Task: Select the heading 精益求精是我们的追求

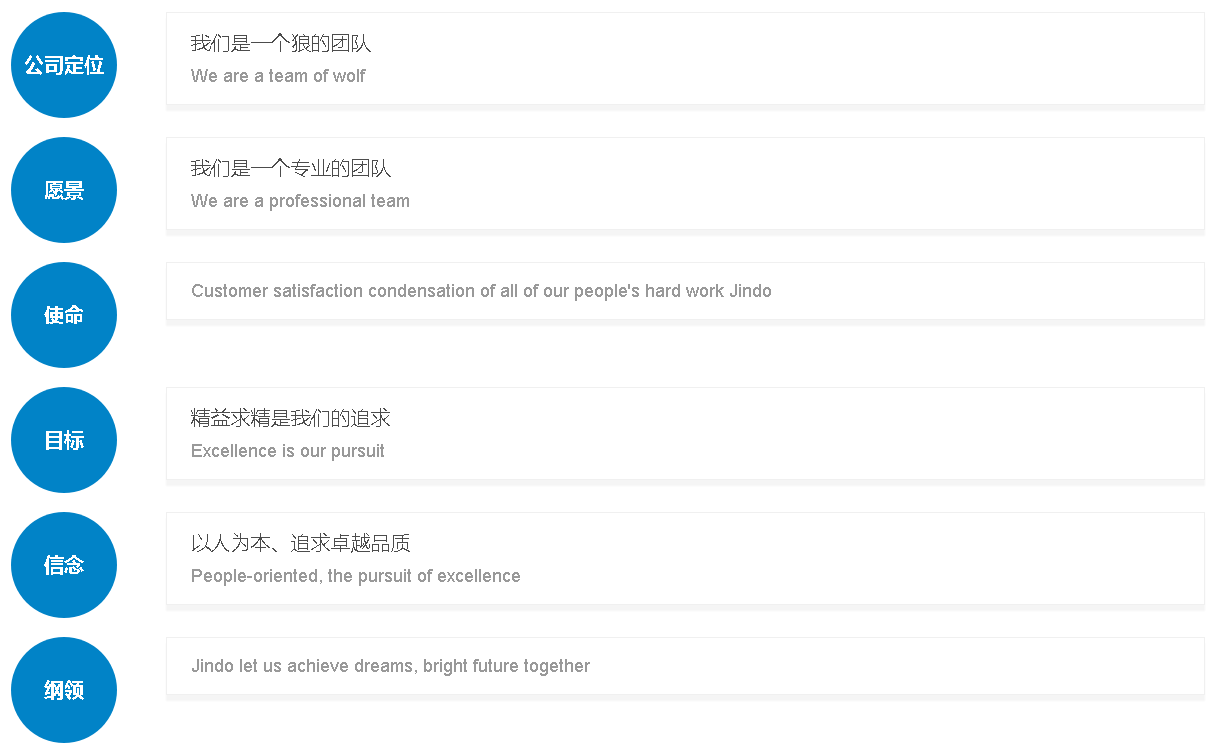Action: (291, 419)
